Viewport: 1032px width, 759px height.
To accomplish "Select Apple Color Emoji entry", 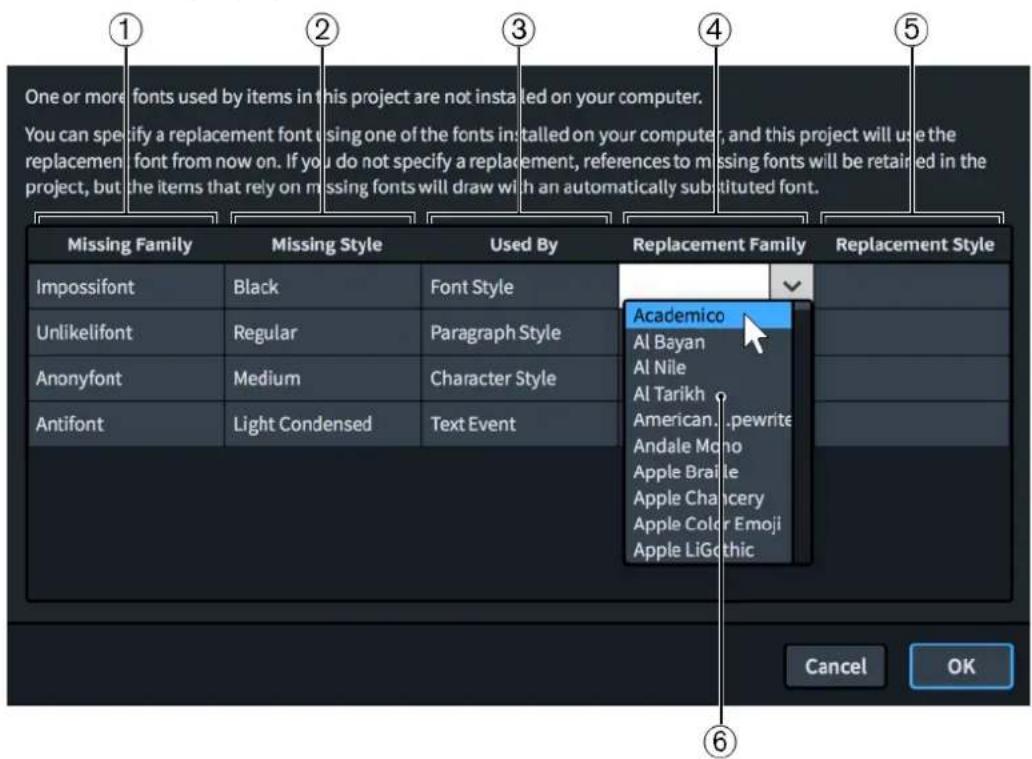I will coord(708,524).
